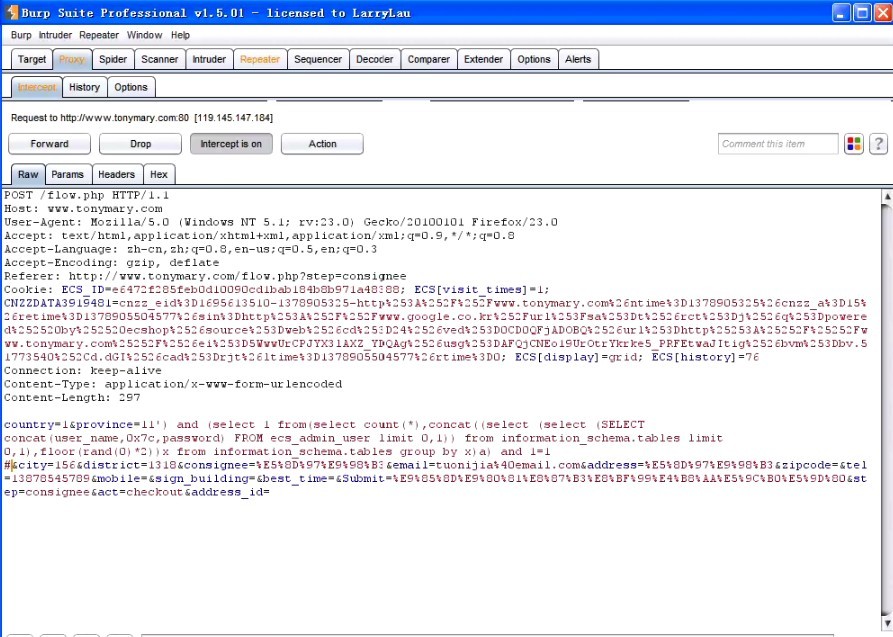Click the request editor scroll up arrow
The height and width of the screenshot is (637, 893).
pos(887,197)
